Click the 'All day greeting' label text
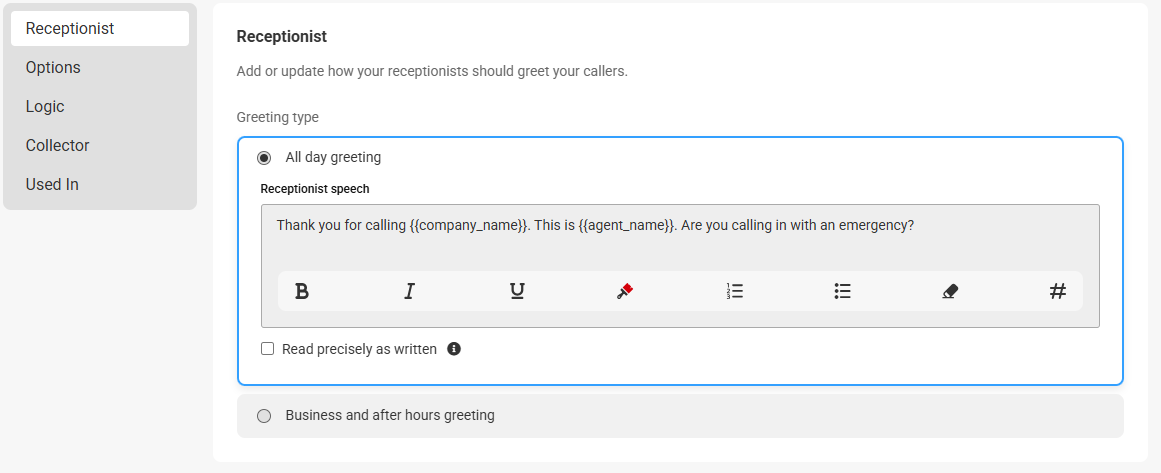 coord(333,157)
